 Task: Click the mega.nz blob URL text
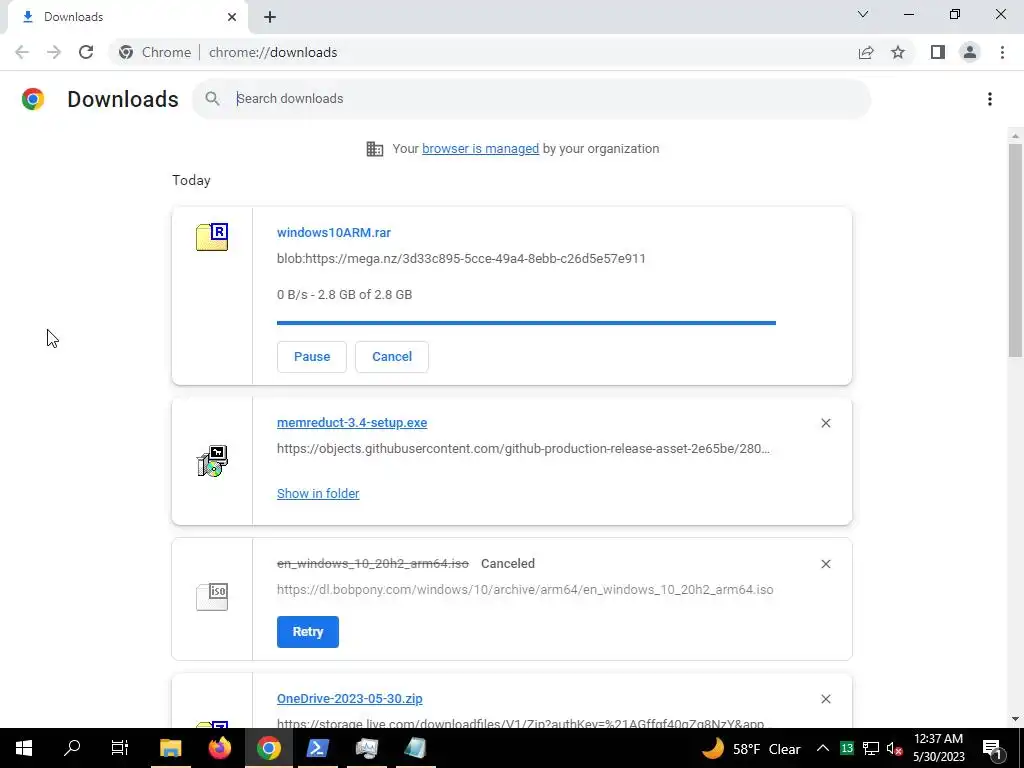(461, 259)
